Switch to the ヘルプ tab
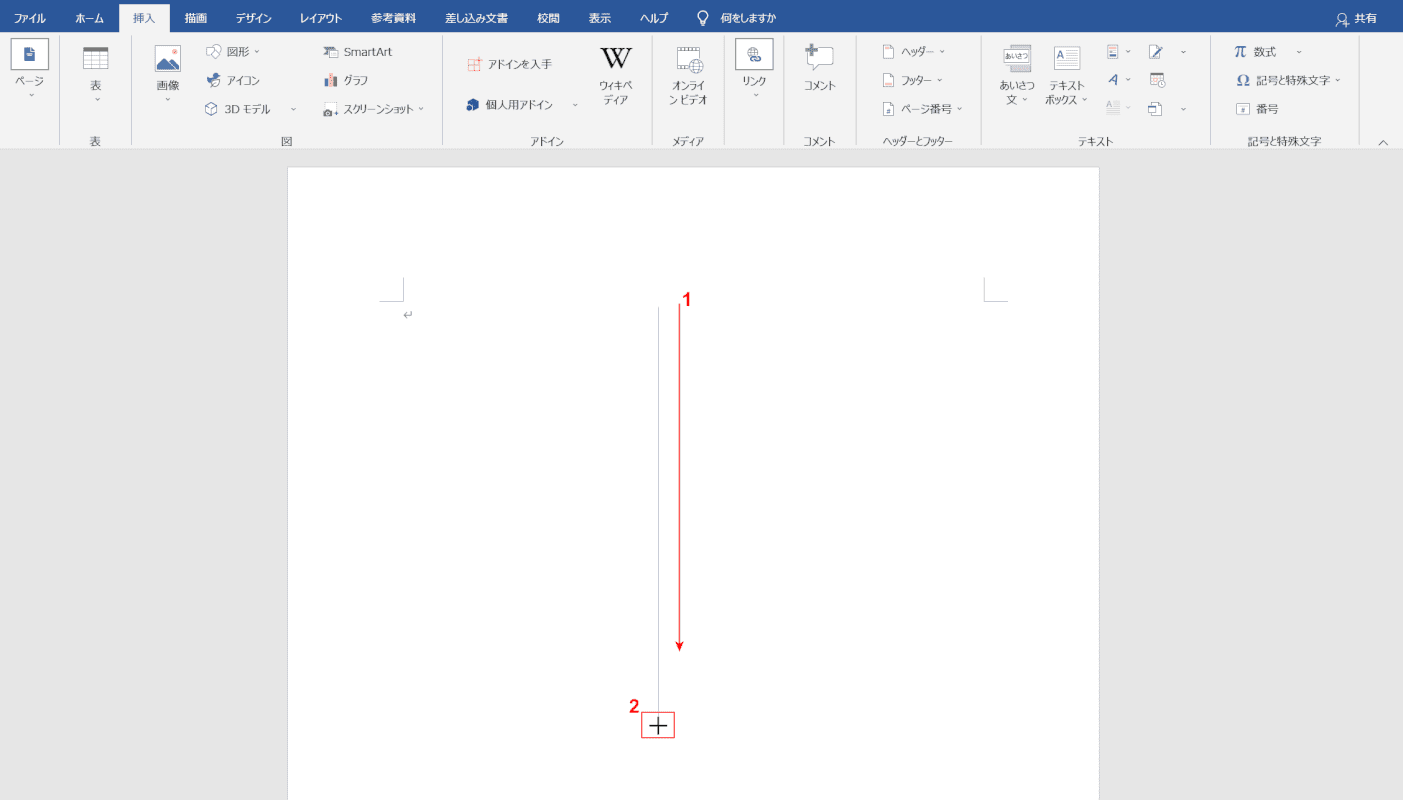The height and width of the screenshot is (800, 1403). [654, 18]
